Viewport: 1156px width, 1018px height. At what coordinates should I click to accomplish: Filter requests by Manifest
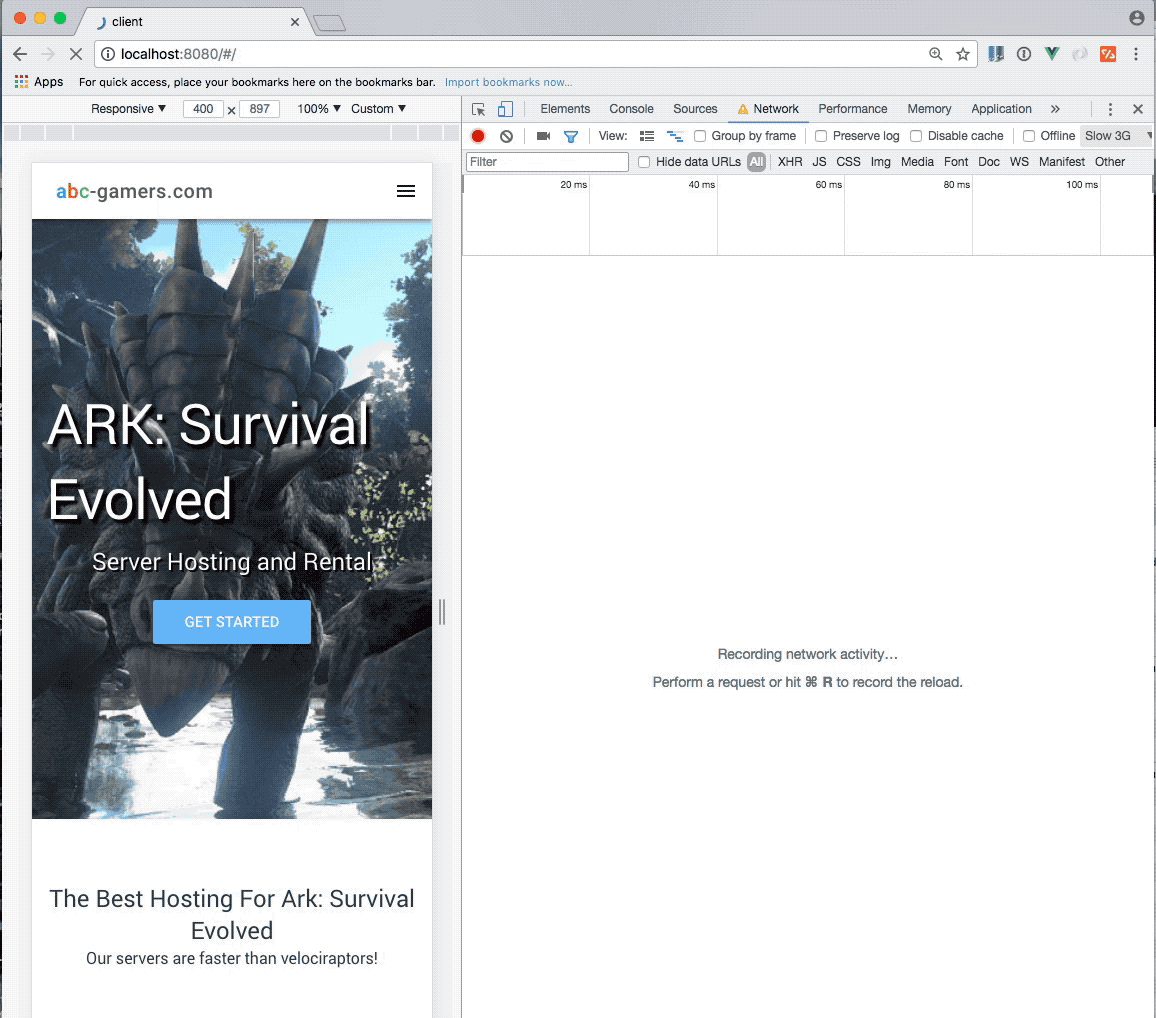pos(1062,161)
